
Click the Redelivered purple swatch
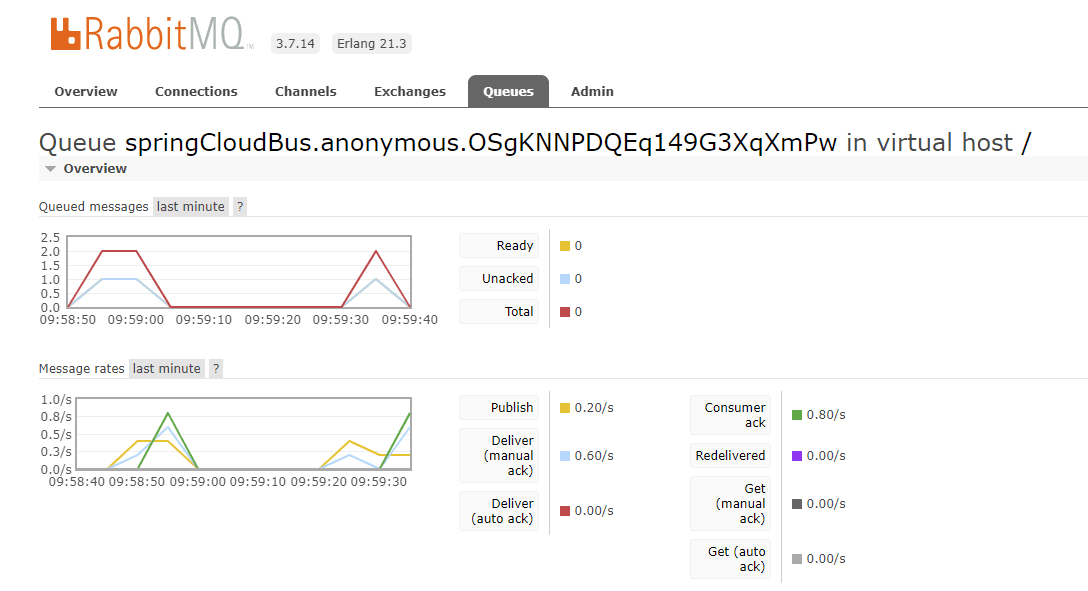(x=797, y=456)
